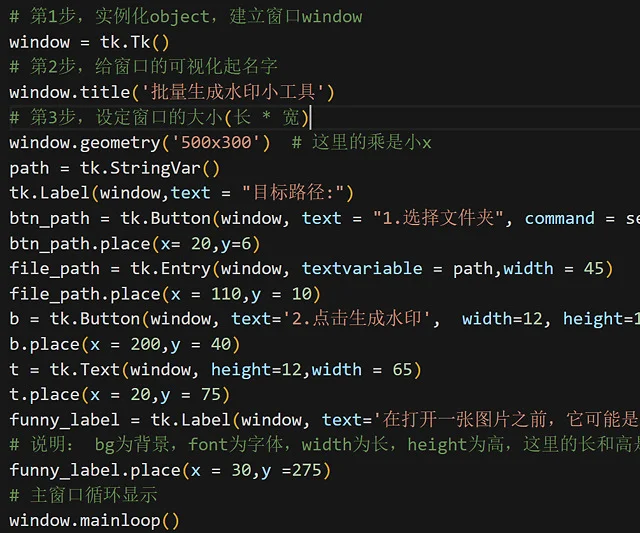Click 'textvariable' in the tk.Entry line
Viewport: 640px width, 533px height.
tap(362, 269)
